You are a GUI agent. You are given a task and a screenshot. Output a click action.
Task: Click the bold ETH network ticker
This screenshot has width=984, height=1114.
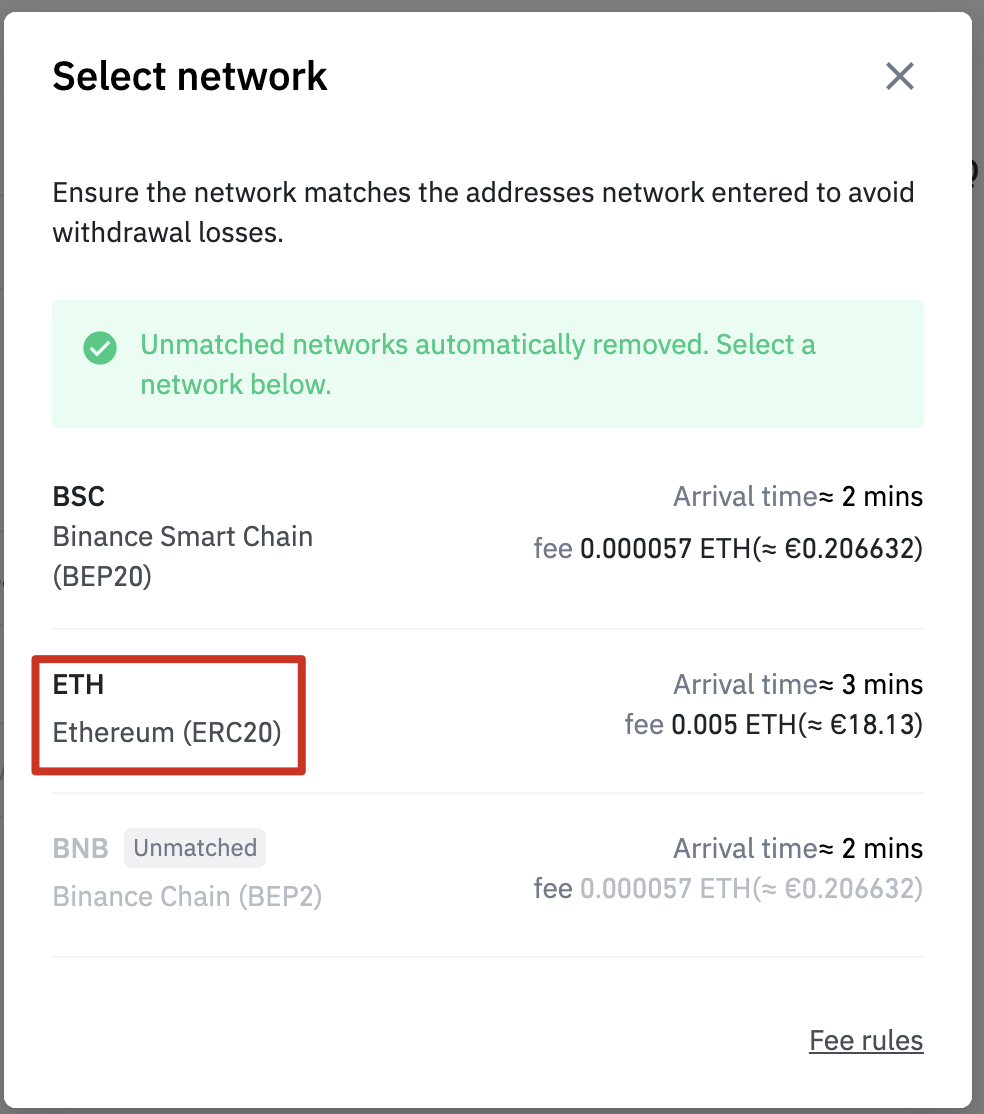point(78,685)
